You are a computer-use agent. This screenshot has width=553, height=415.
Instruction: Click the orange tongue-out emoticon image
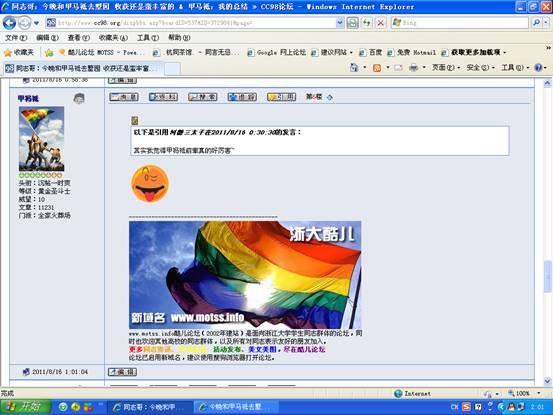click(150, 184)
